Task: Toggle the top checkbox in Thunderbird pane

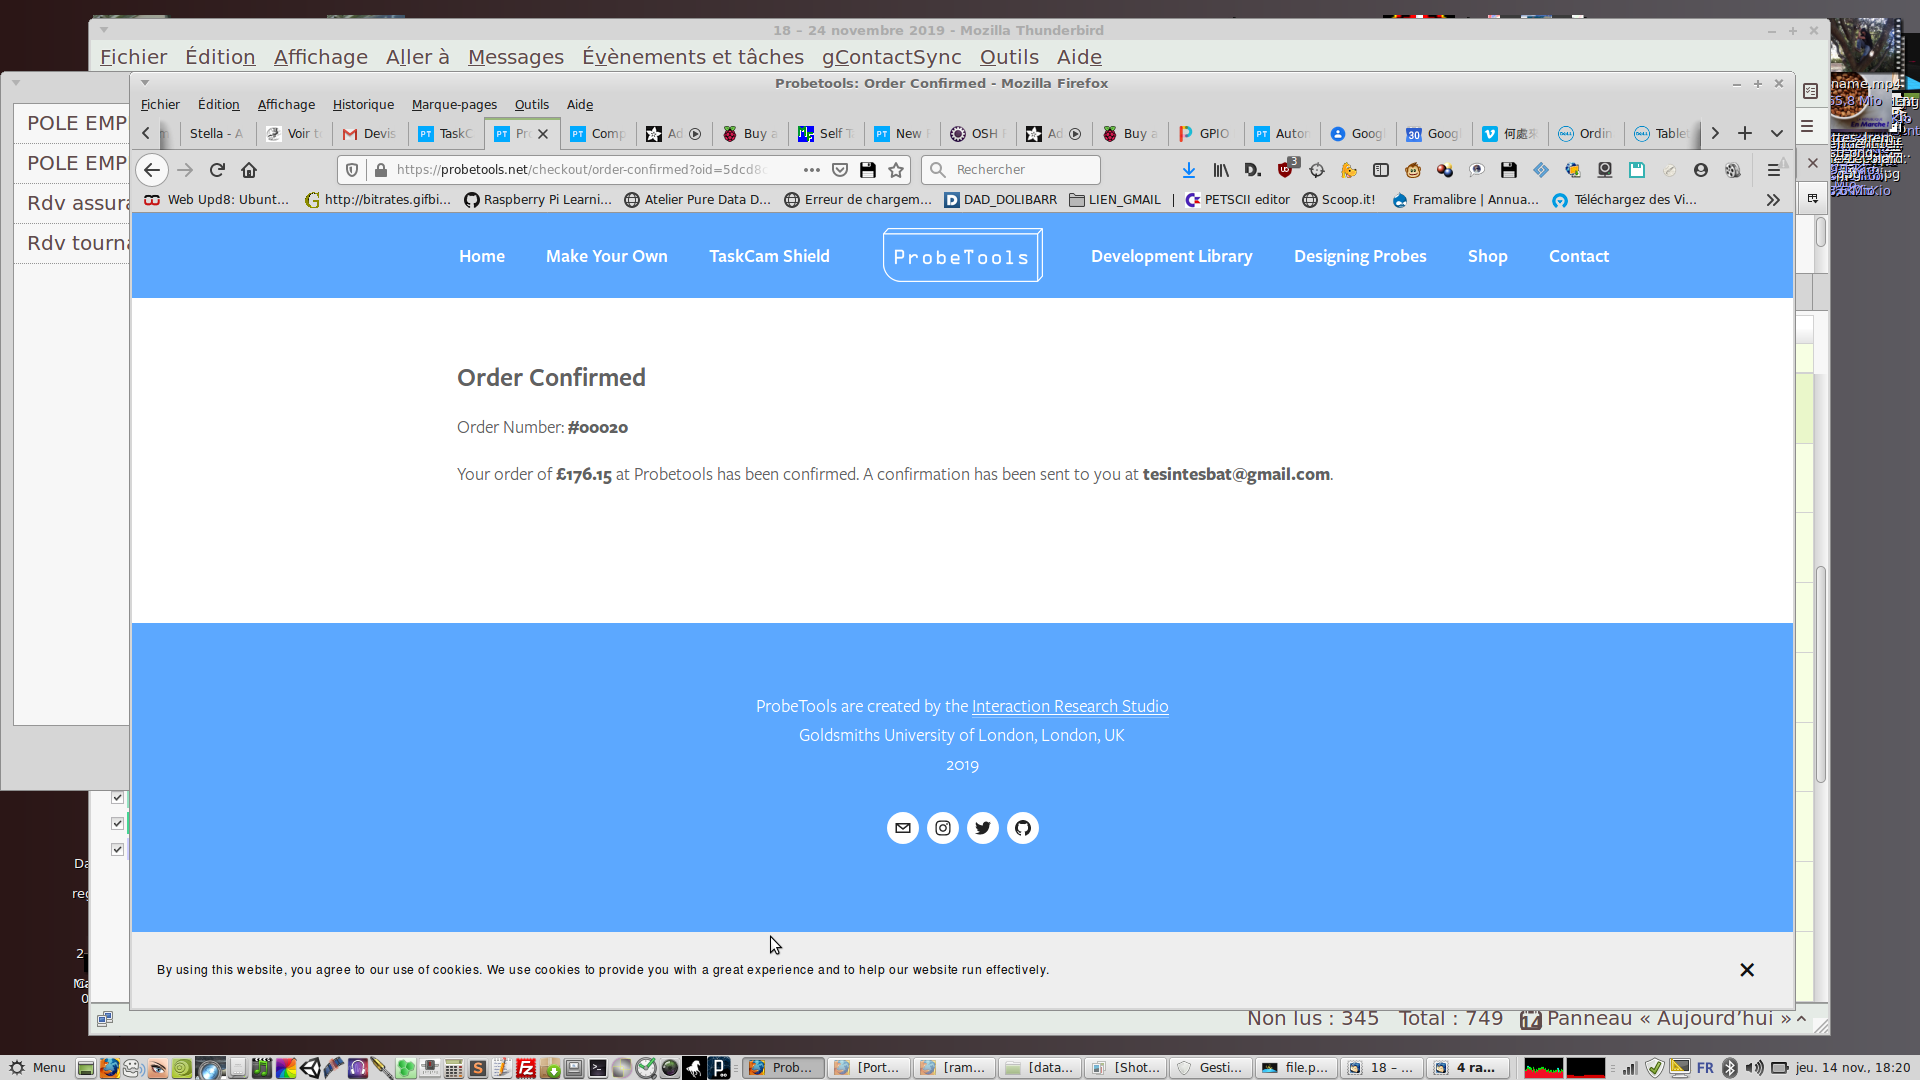Action: (x=117, y=797)
